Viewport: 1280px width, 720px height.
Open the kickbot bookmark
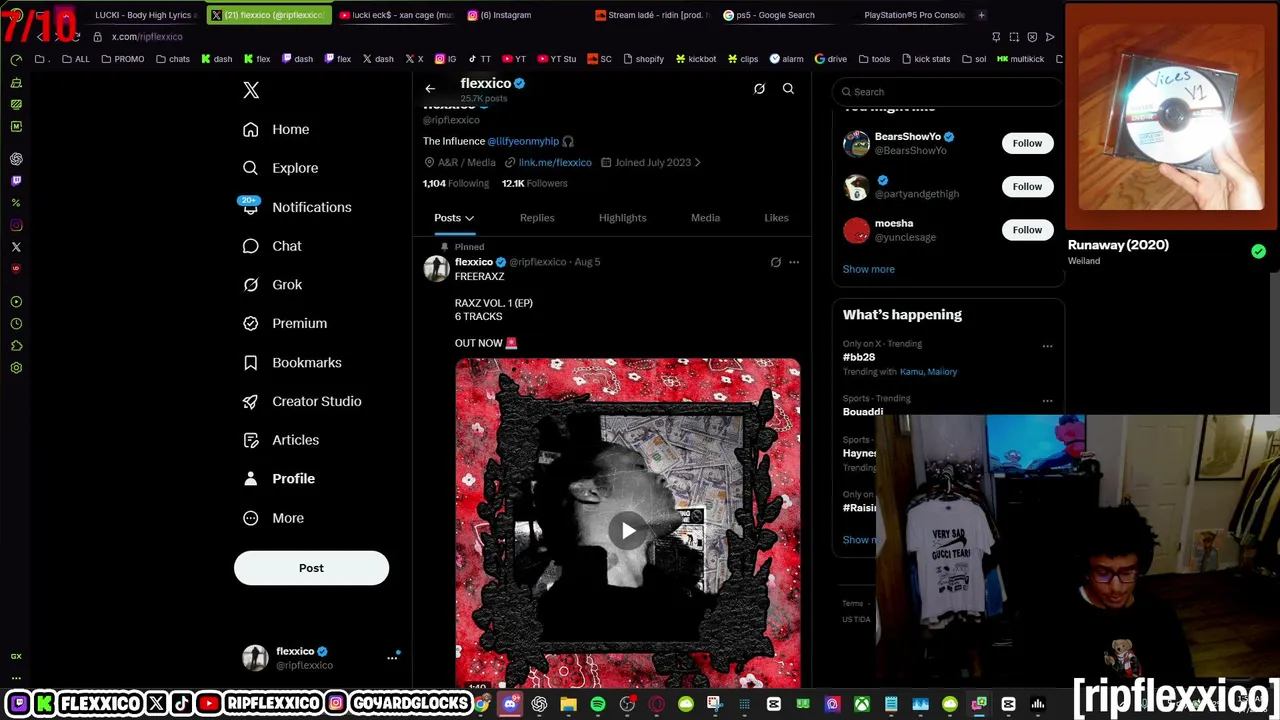click(x=696, y=59)
